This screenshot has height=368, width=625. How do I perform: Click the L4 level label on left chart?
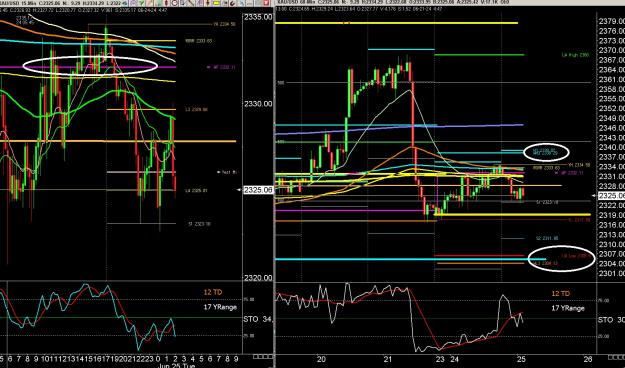click(x=196, y=191)
